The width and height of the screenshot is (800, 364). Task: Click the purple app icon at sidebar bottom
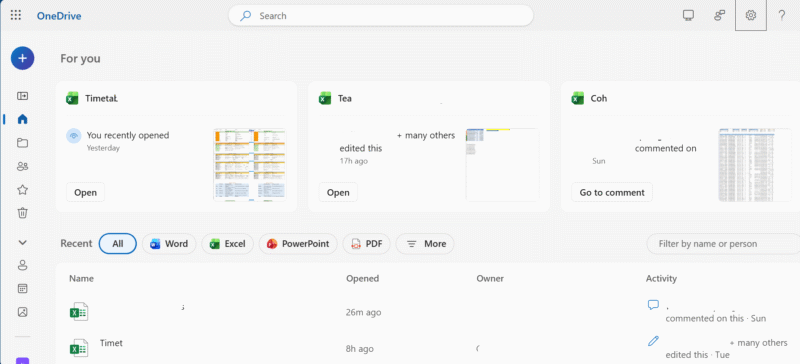22,360
